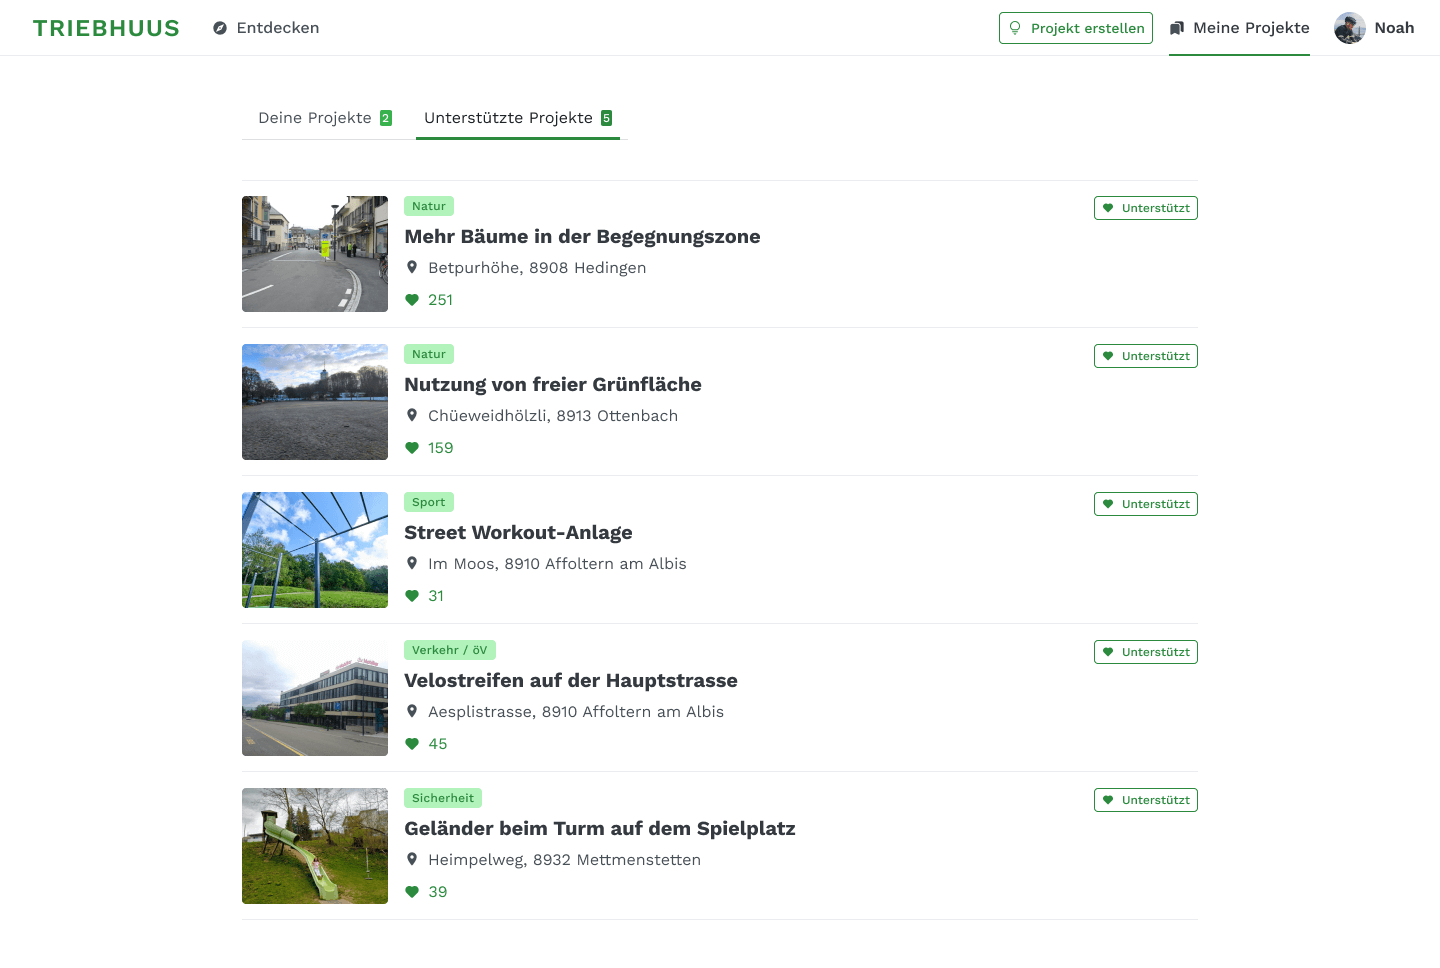Viewport: 1440px width, 968px height.
Task: Open the Entdecken compass page
Action: click(x=266, y=28)
